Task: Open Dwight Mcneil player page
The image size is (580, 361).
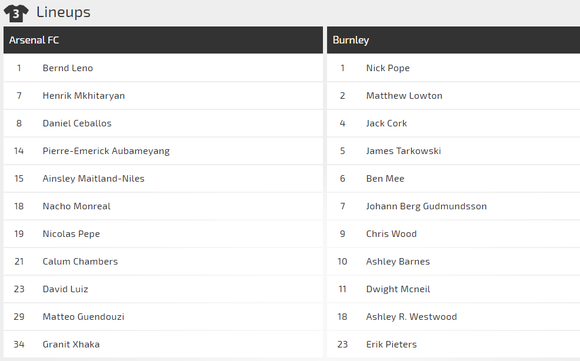Action: click(x=398, y=289)
